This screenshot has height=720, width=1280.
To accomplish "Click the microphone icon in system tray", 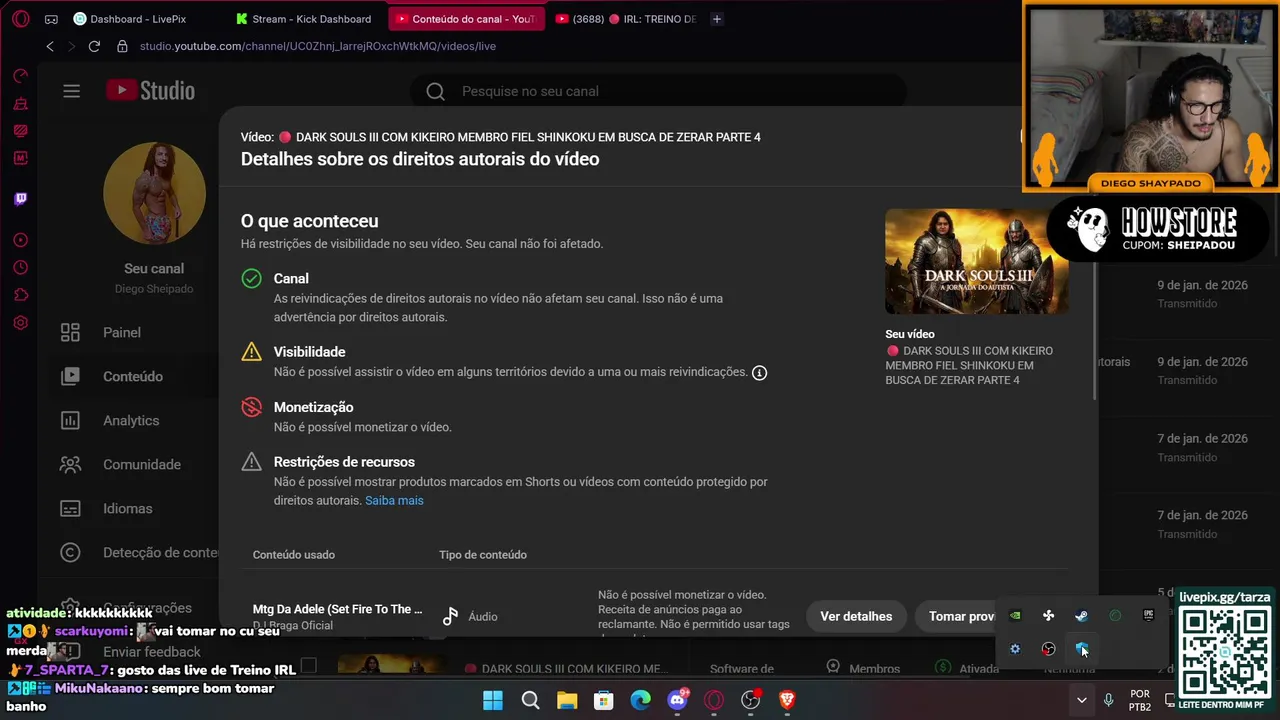I will click(x=1108, y=700).
